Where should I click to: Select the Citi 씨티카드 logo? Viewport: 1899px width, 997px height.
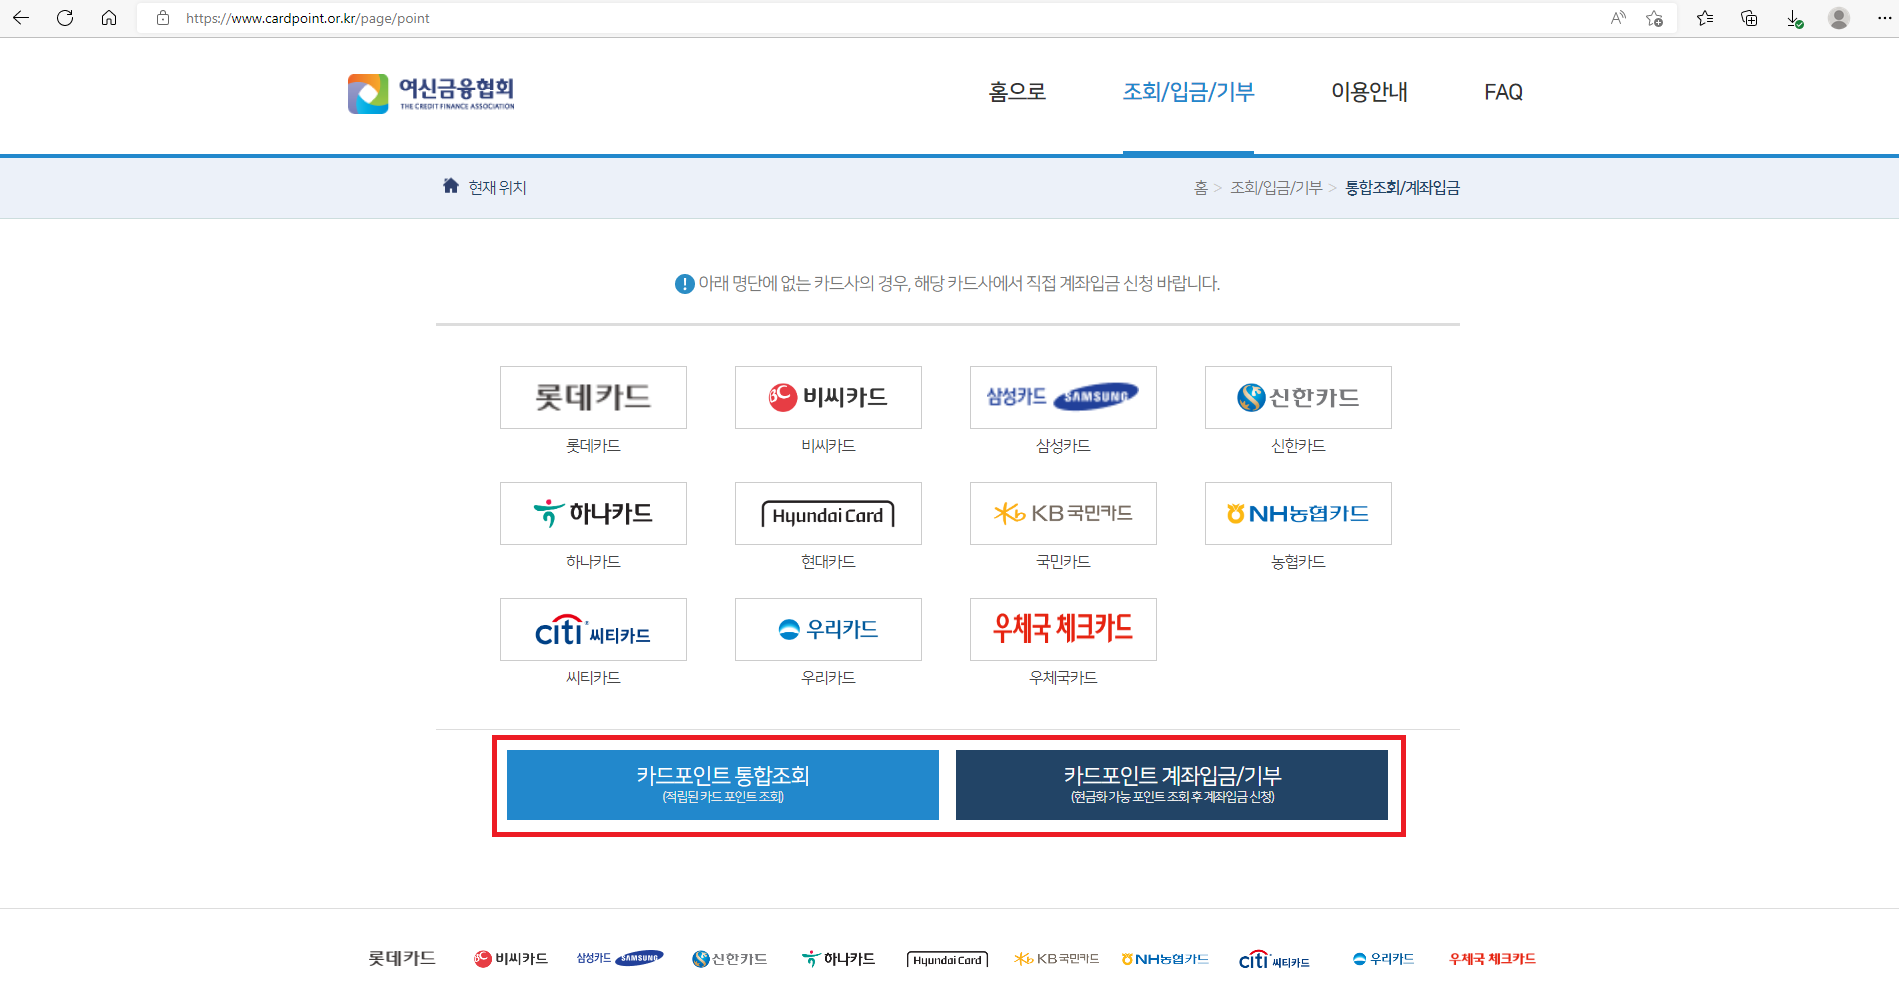[x=592, y=629]
